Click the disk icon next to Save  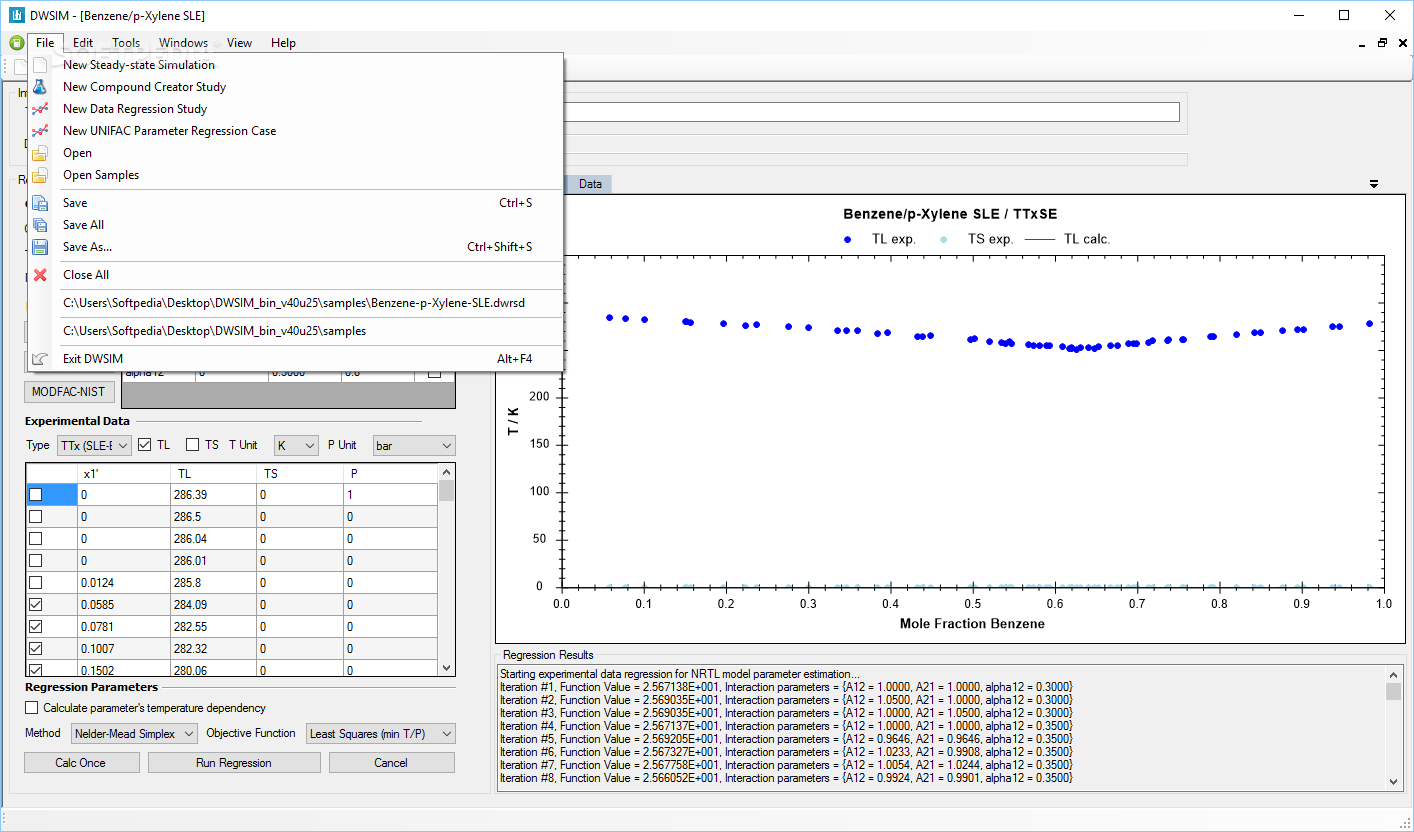pyautogui.click(x=40, y=203)
